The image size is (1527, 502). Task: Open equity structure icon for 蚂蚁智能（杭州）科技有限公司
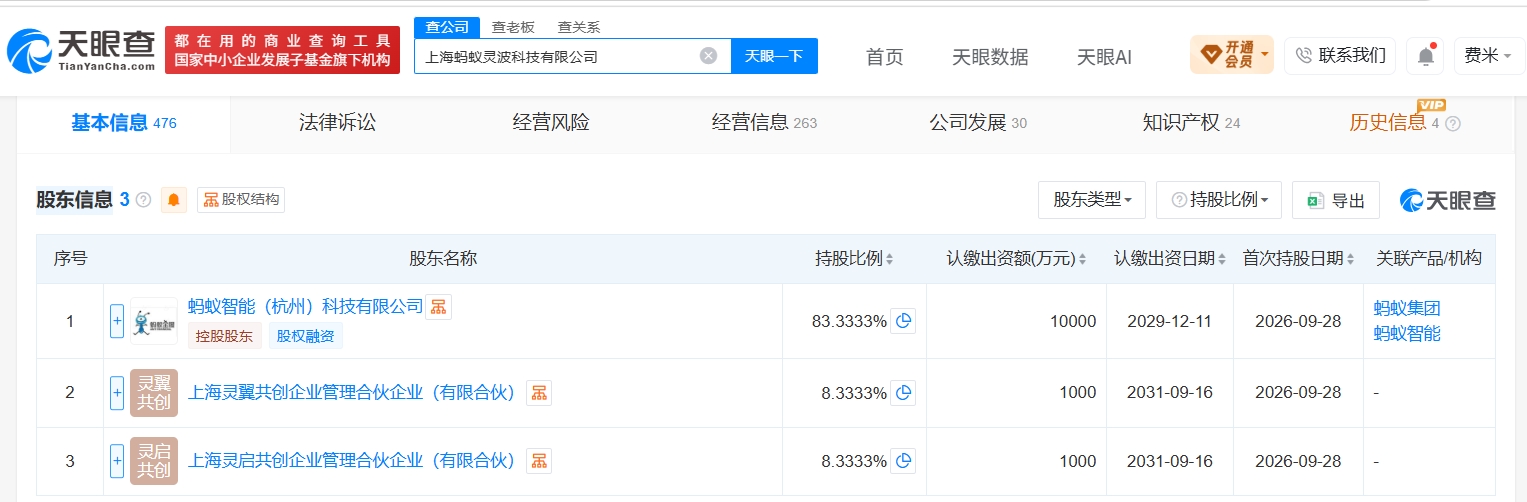pyautogui.click(x=438, y=307)
